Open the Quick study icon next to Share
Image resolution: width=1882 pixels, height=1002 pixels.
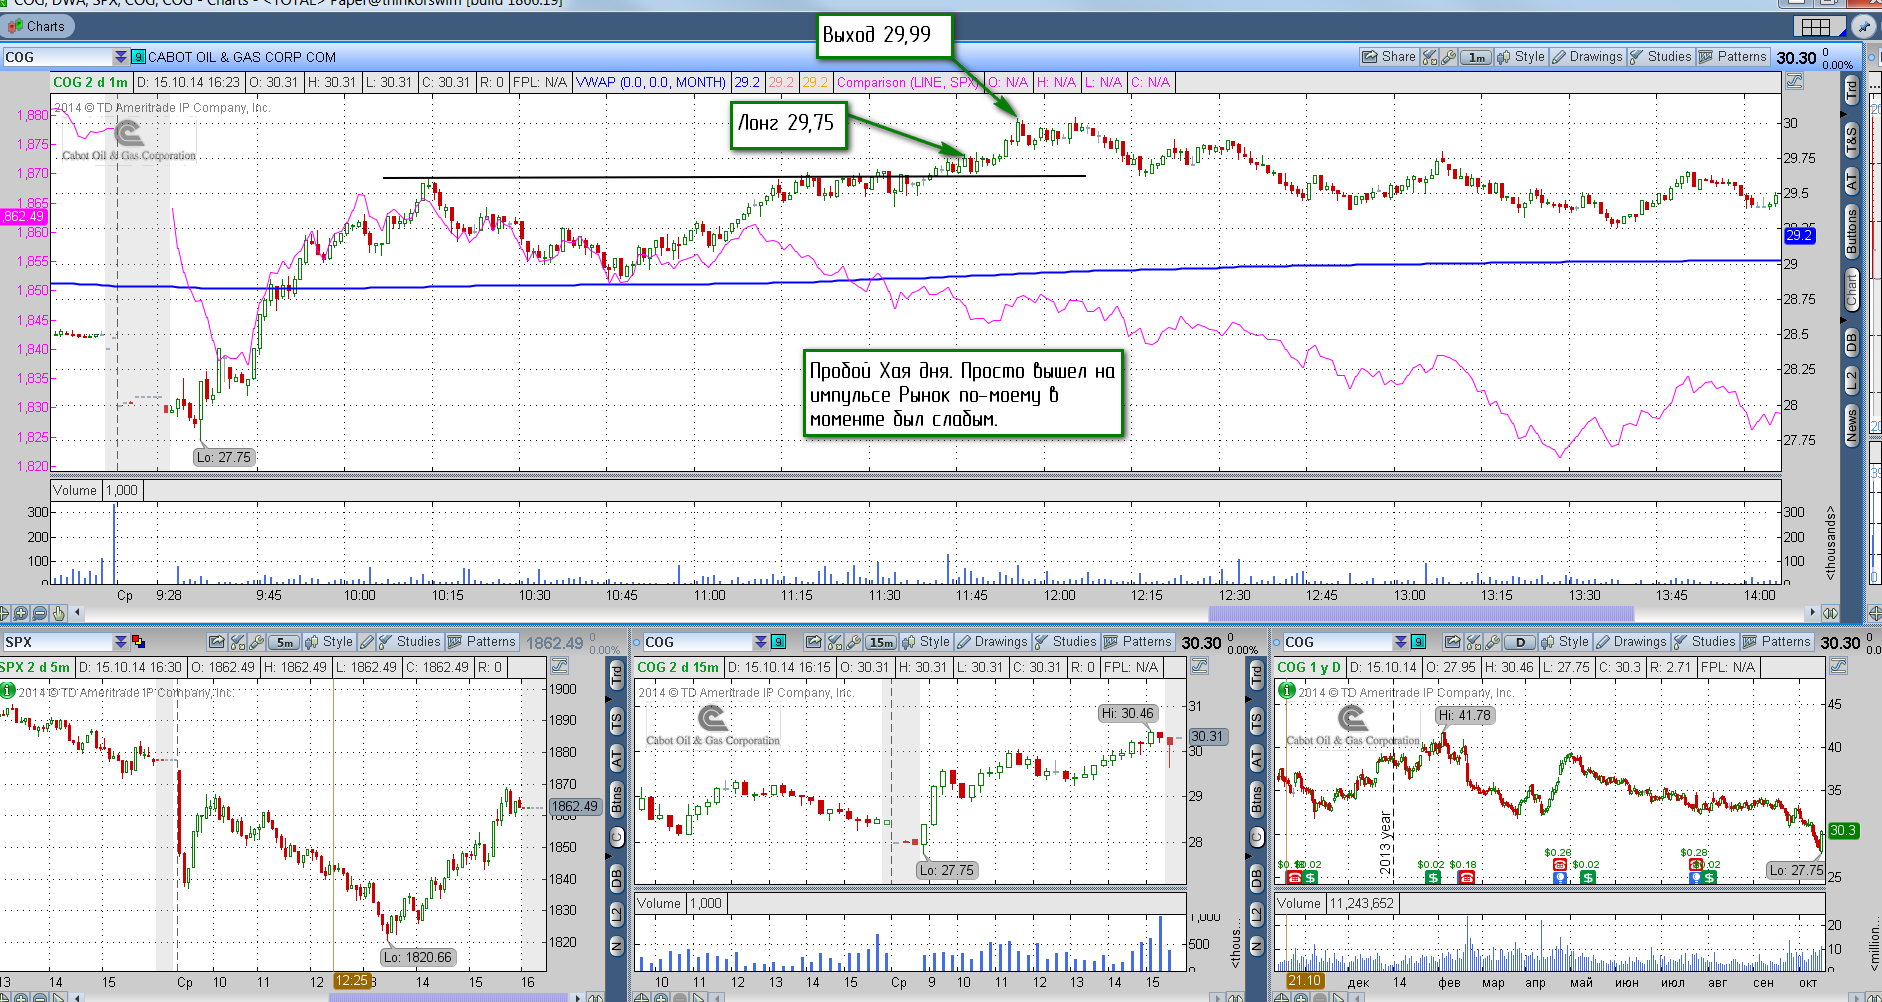tap(1429, 57)
